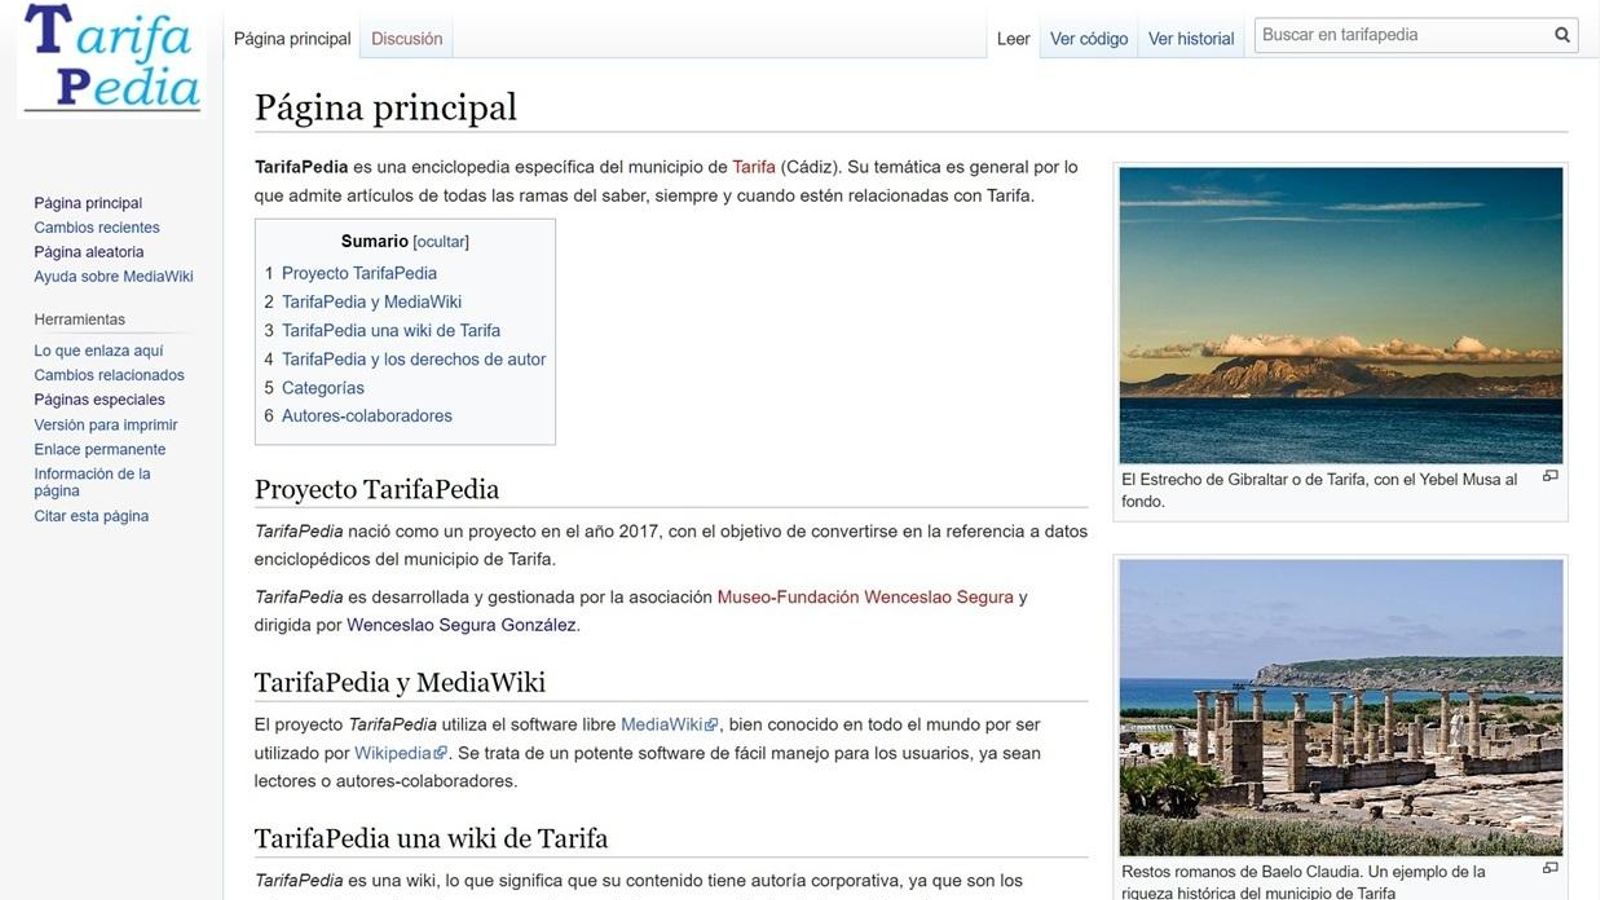Switch to the Discusión tab

[x=406, y=38]
